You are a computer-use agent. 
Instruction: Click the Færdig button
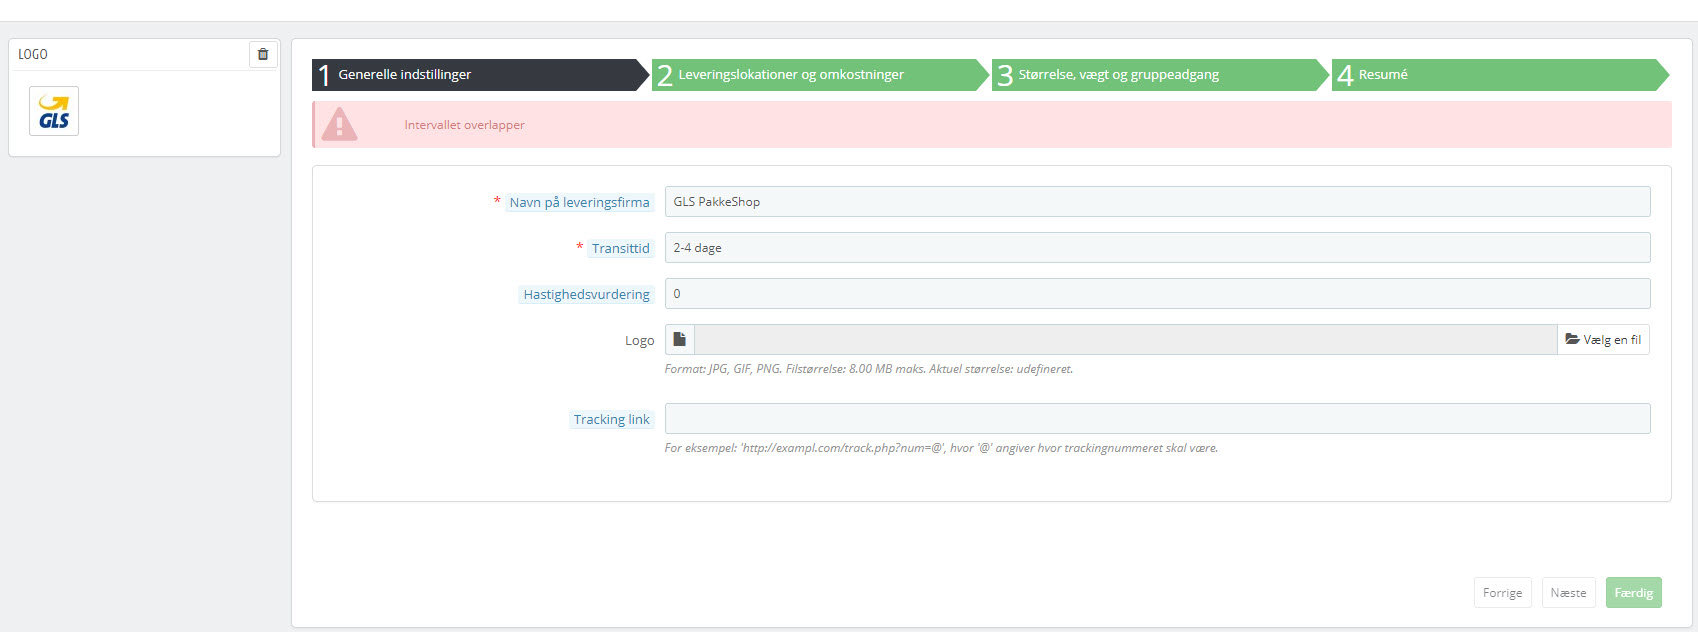point(1634,593)
